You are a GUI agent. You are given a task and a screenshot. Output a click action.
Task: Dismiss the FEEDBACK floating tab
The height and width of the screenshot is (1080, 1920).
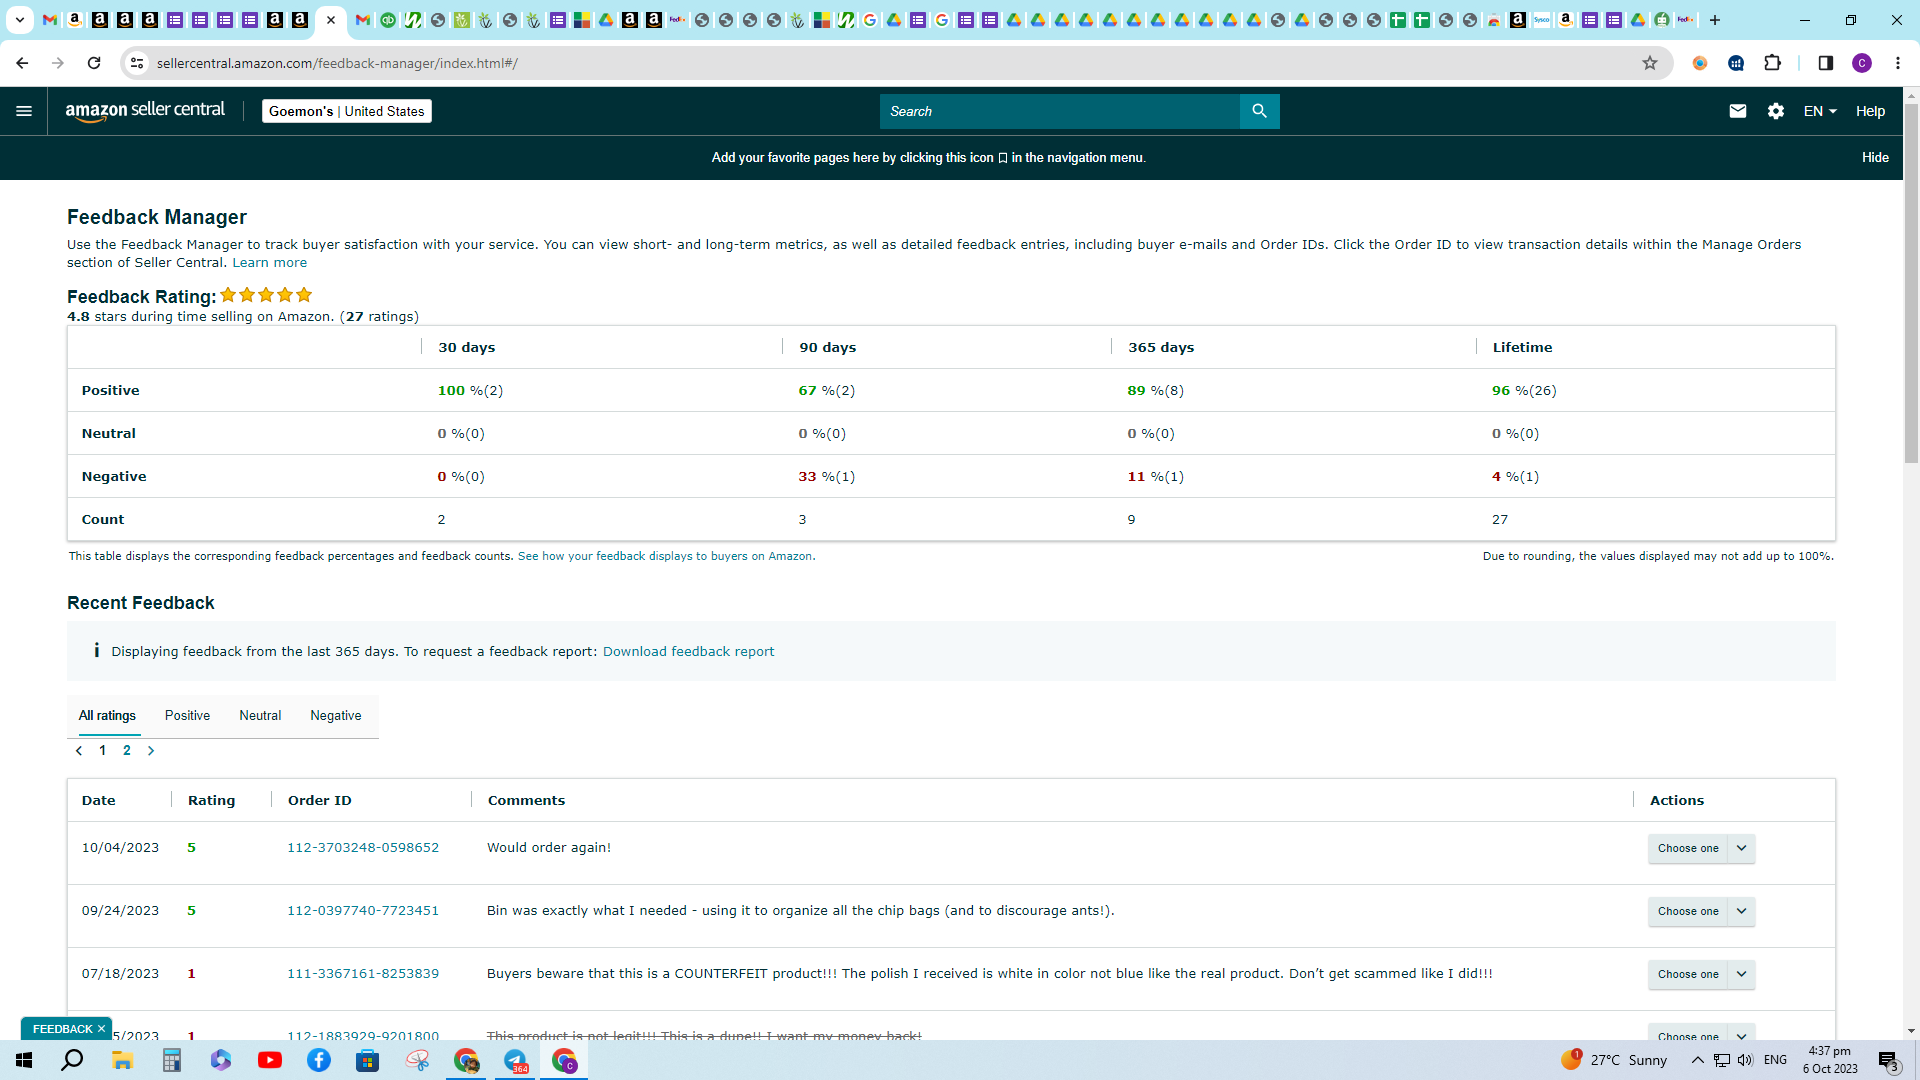tap(101, 1029)
